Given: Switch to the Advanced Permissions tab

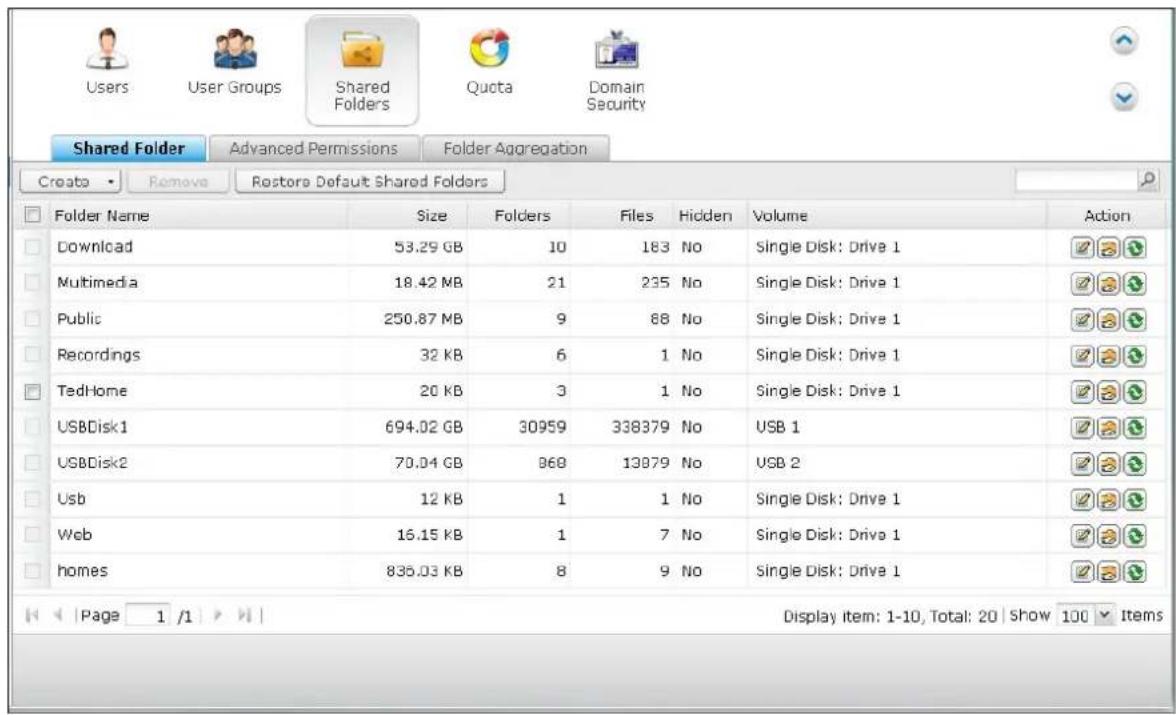Looking at the screenshot, I should (x=314, y=149).
